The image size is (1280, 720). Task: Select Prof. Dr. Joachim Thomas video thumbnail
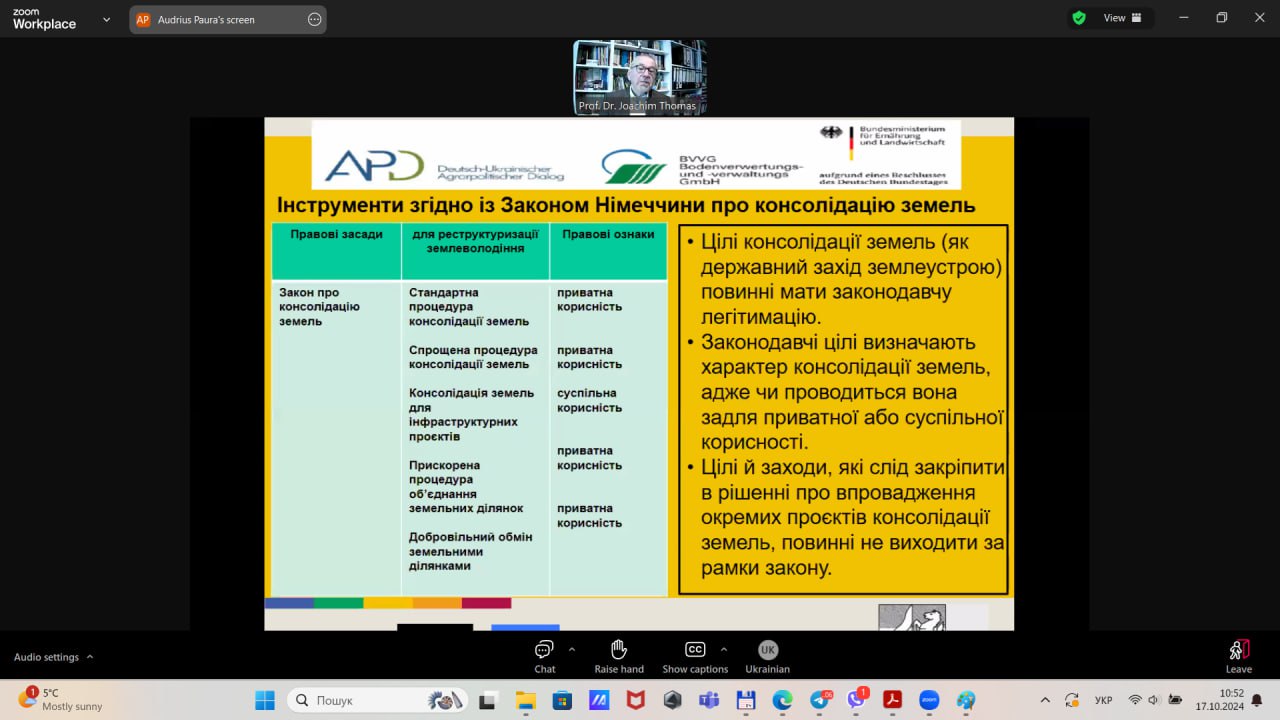pos(640,77)
